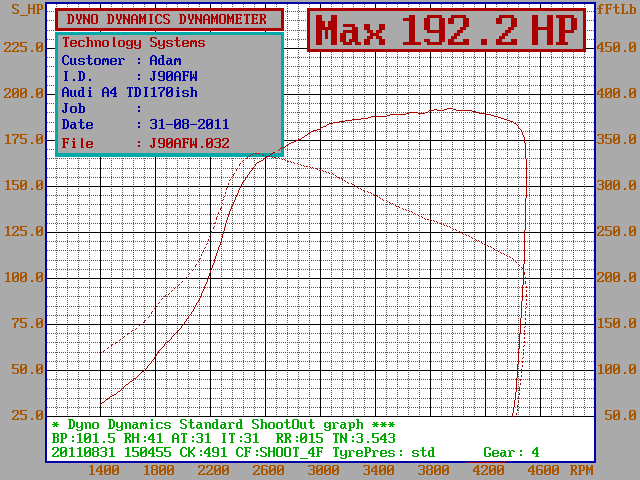Click RPM axis tick '2200'
640x480 pixels.
(x=213, y=470)
